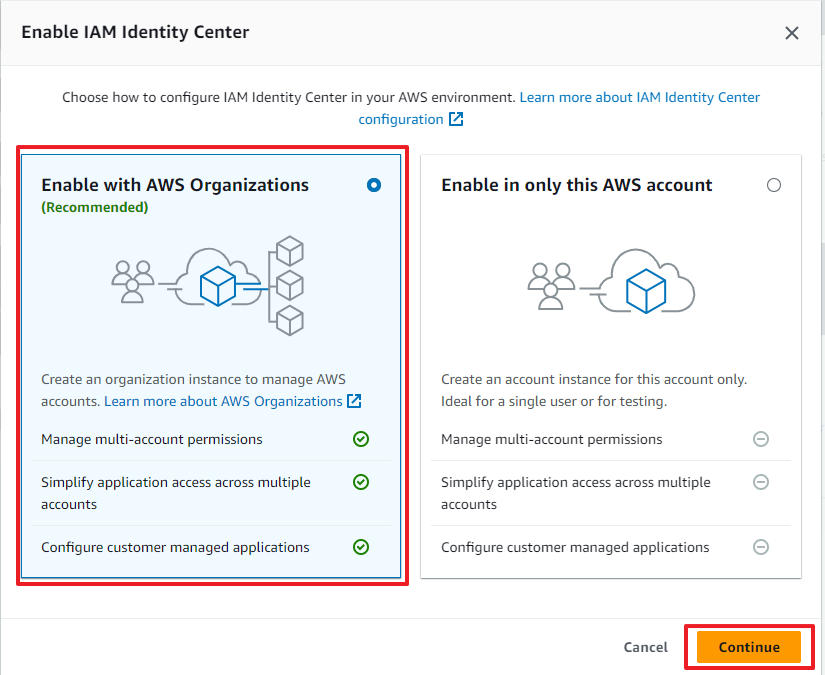
Task: Click Enable with AWS Organizations heading
Action: click(x=175, y=185)
